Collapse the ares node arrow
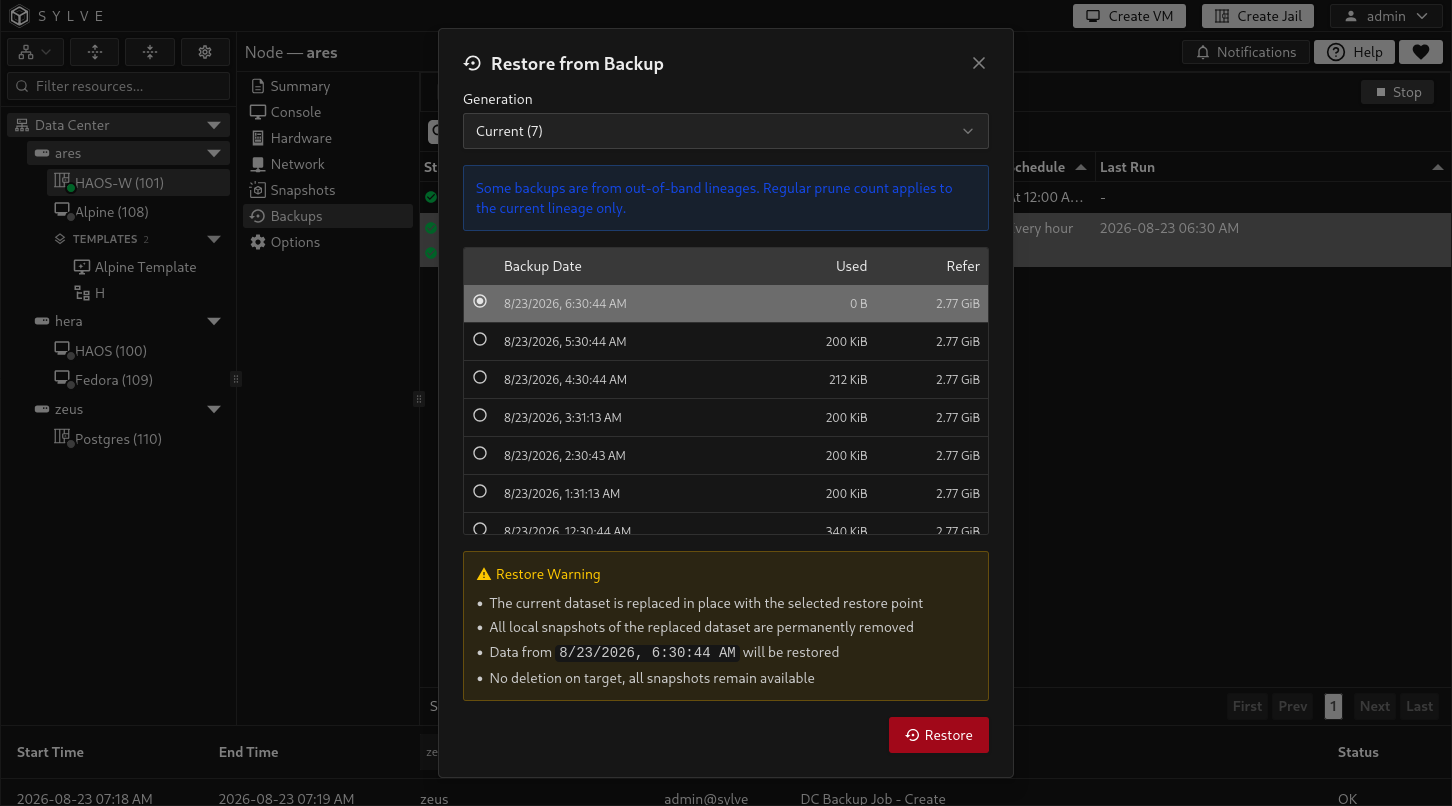This screenshot has height=806, width=1452. [214, 153]
